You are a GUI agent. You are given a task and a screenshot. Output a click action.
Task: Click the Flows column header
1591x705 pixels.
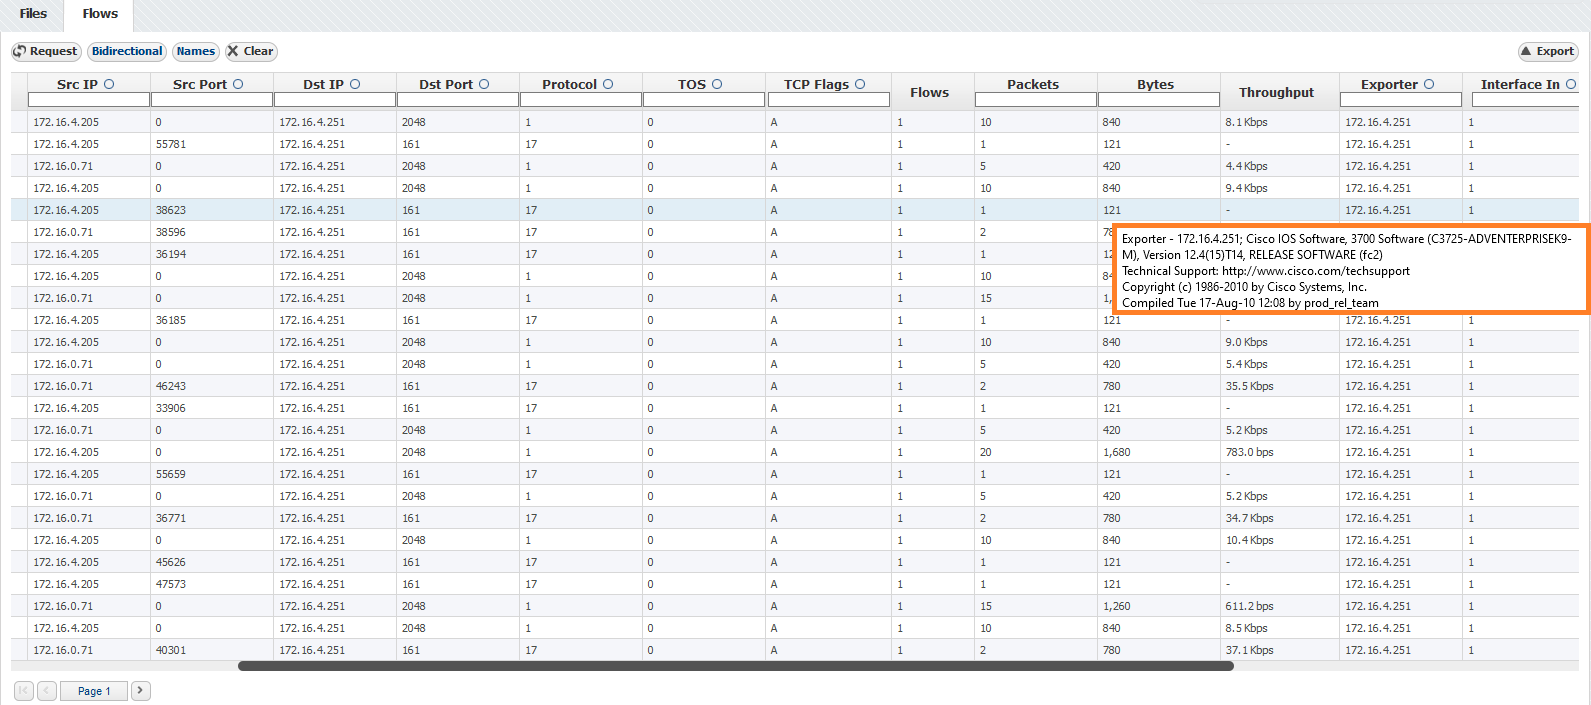click(929, 92)
